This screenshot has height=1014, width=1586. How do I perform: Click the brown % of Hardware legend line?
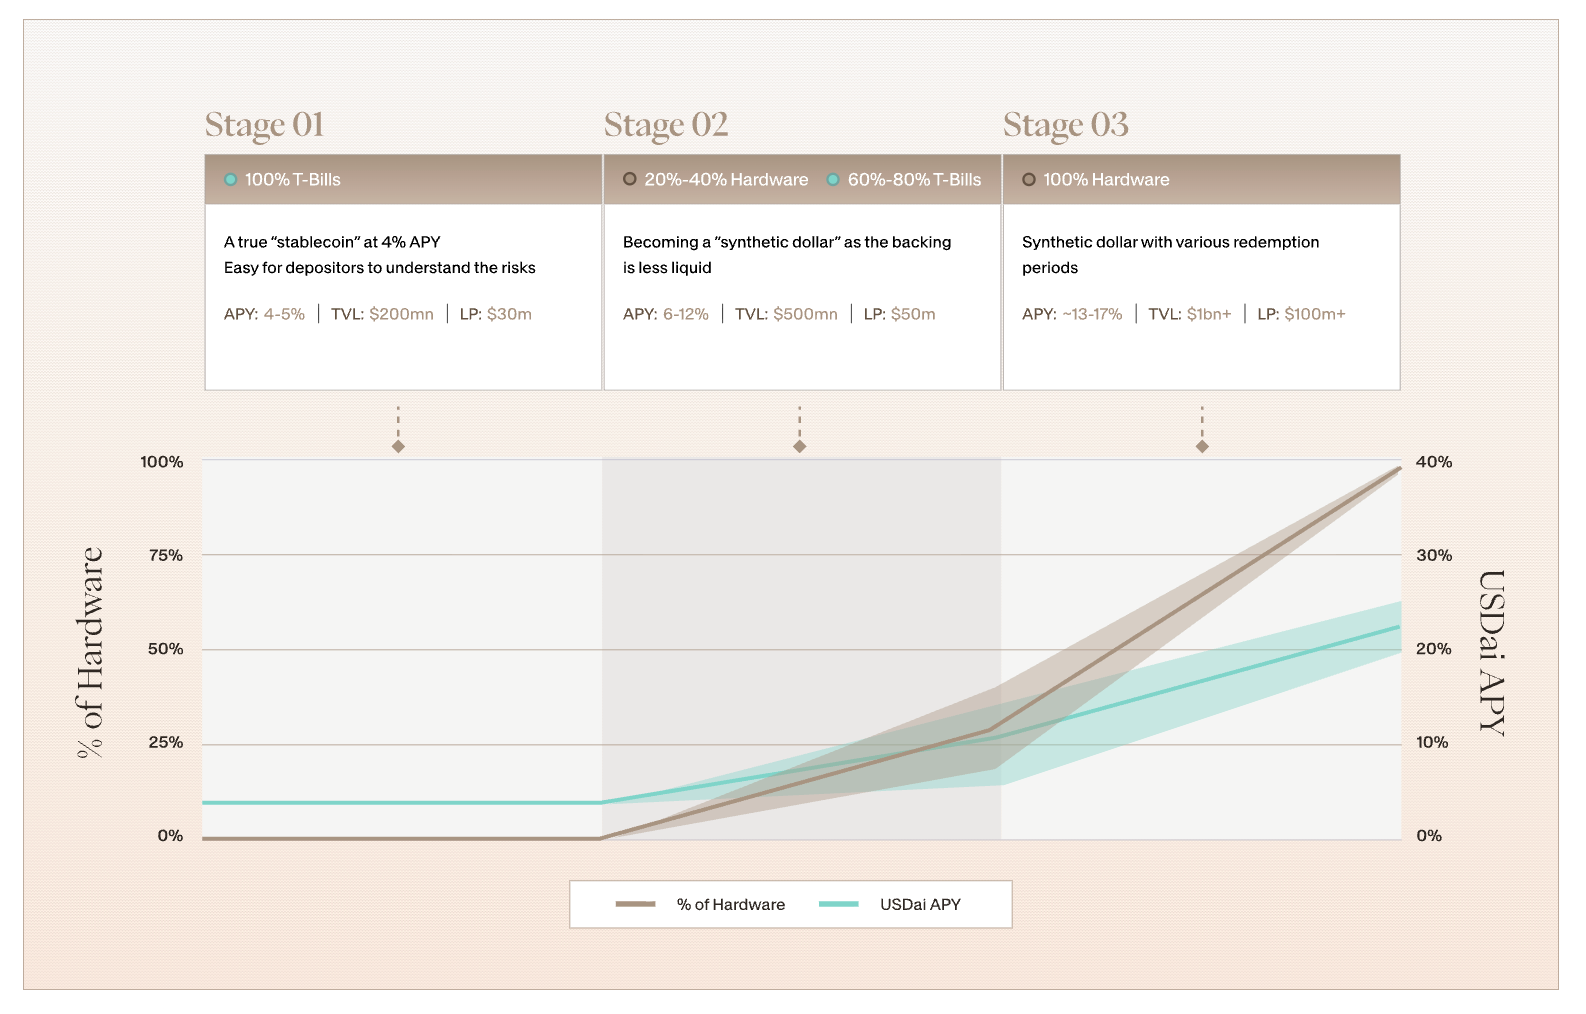pyautogui.click(x=636, y=904)
